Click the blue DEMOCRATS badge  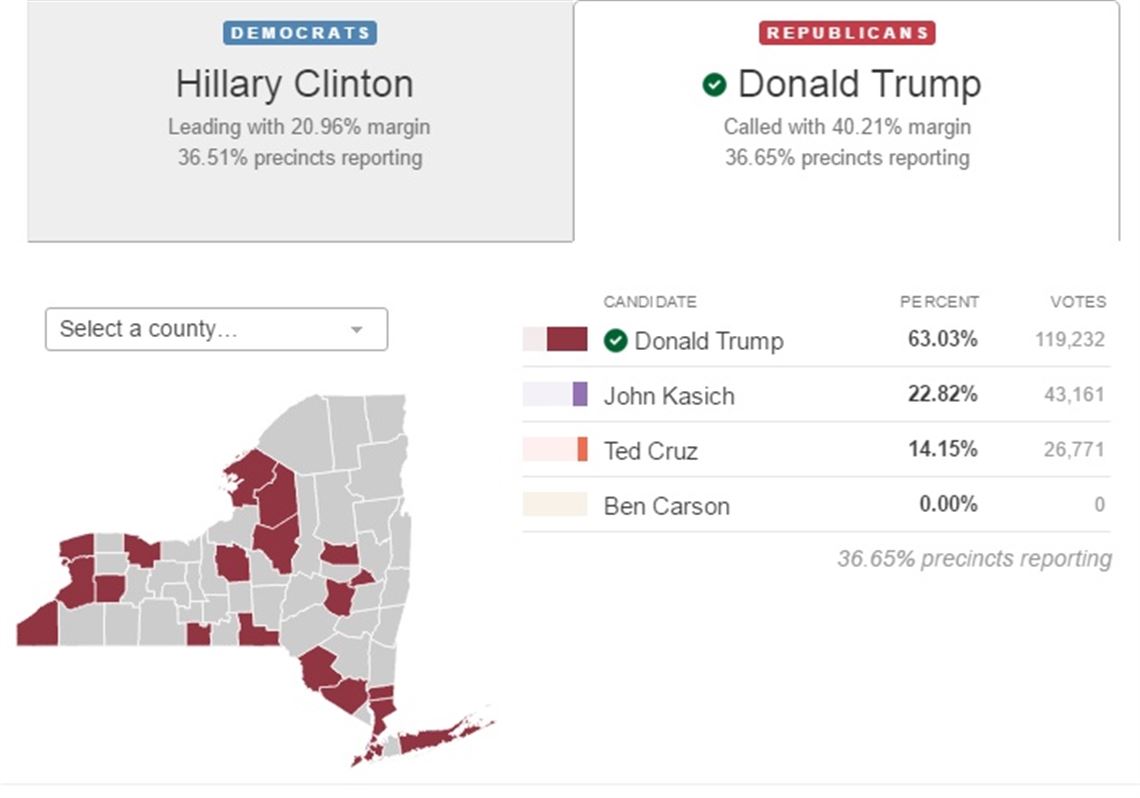tap(298, 31)
